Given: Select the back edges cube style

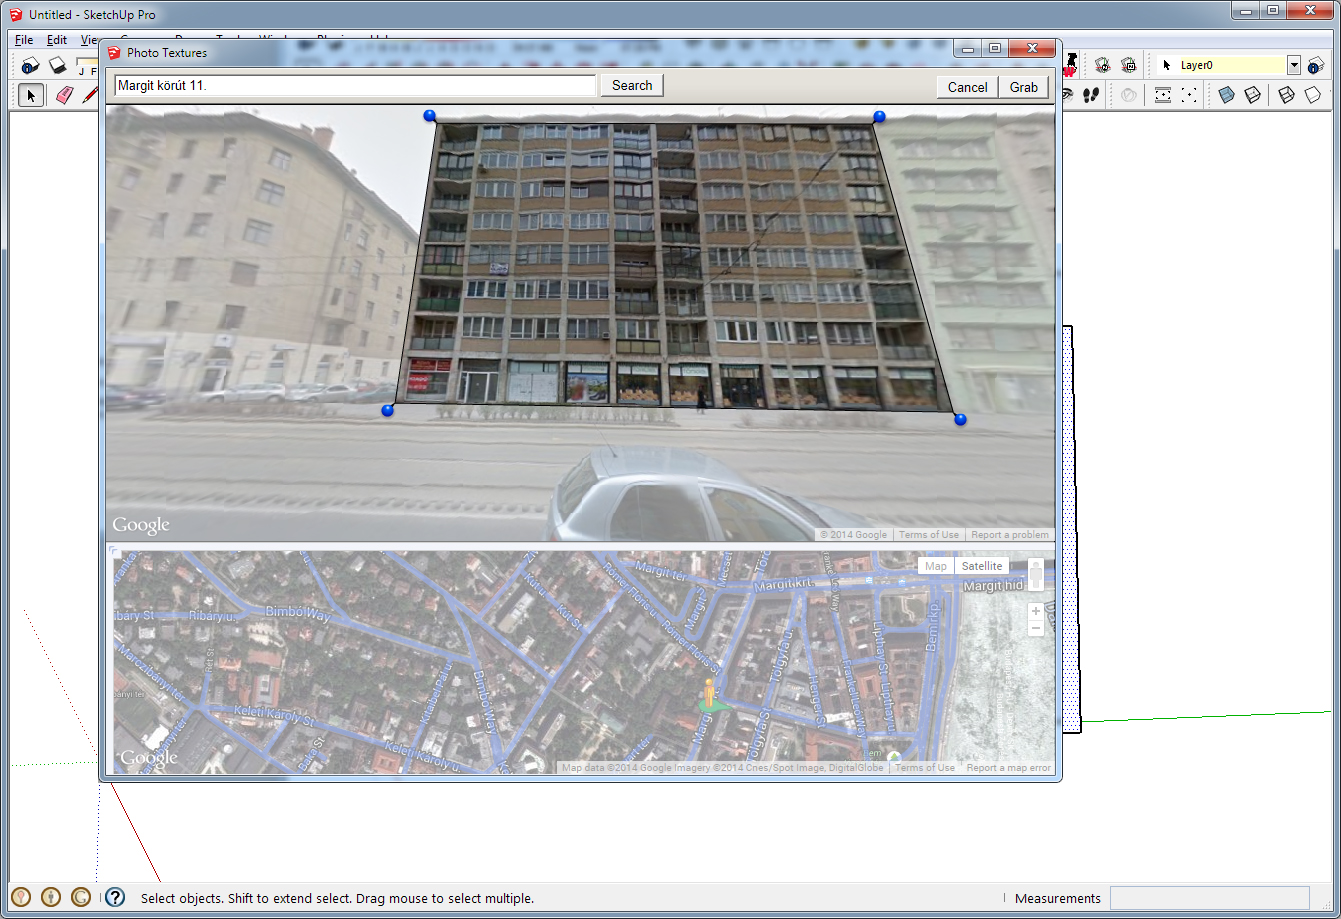Looking at the screenshot, I should pyautogui.click(x=1252, y=95).
